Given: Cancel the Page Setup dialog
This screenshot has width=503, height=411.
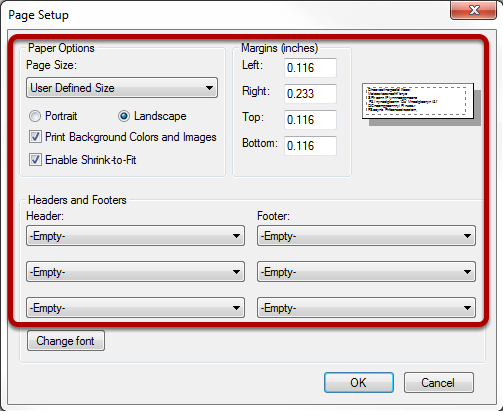Looking at the screenshot, I should (x=439, y=383).
